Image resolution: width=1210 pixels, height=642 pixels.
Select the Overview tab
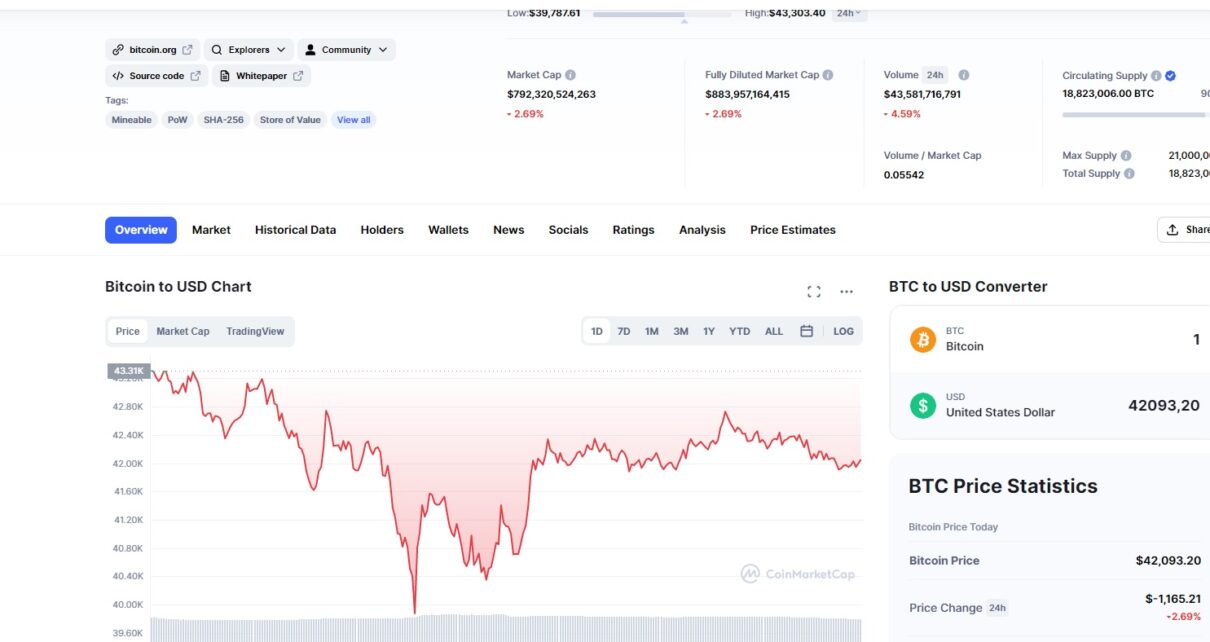pos(141,230)
